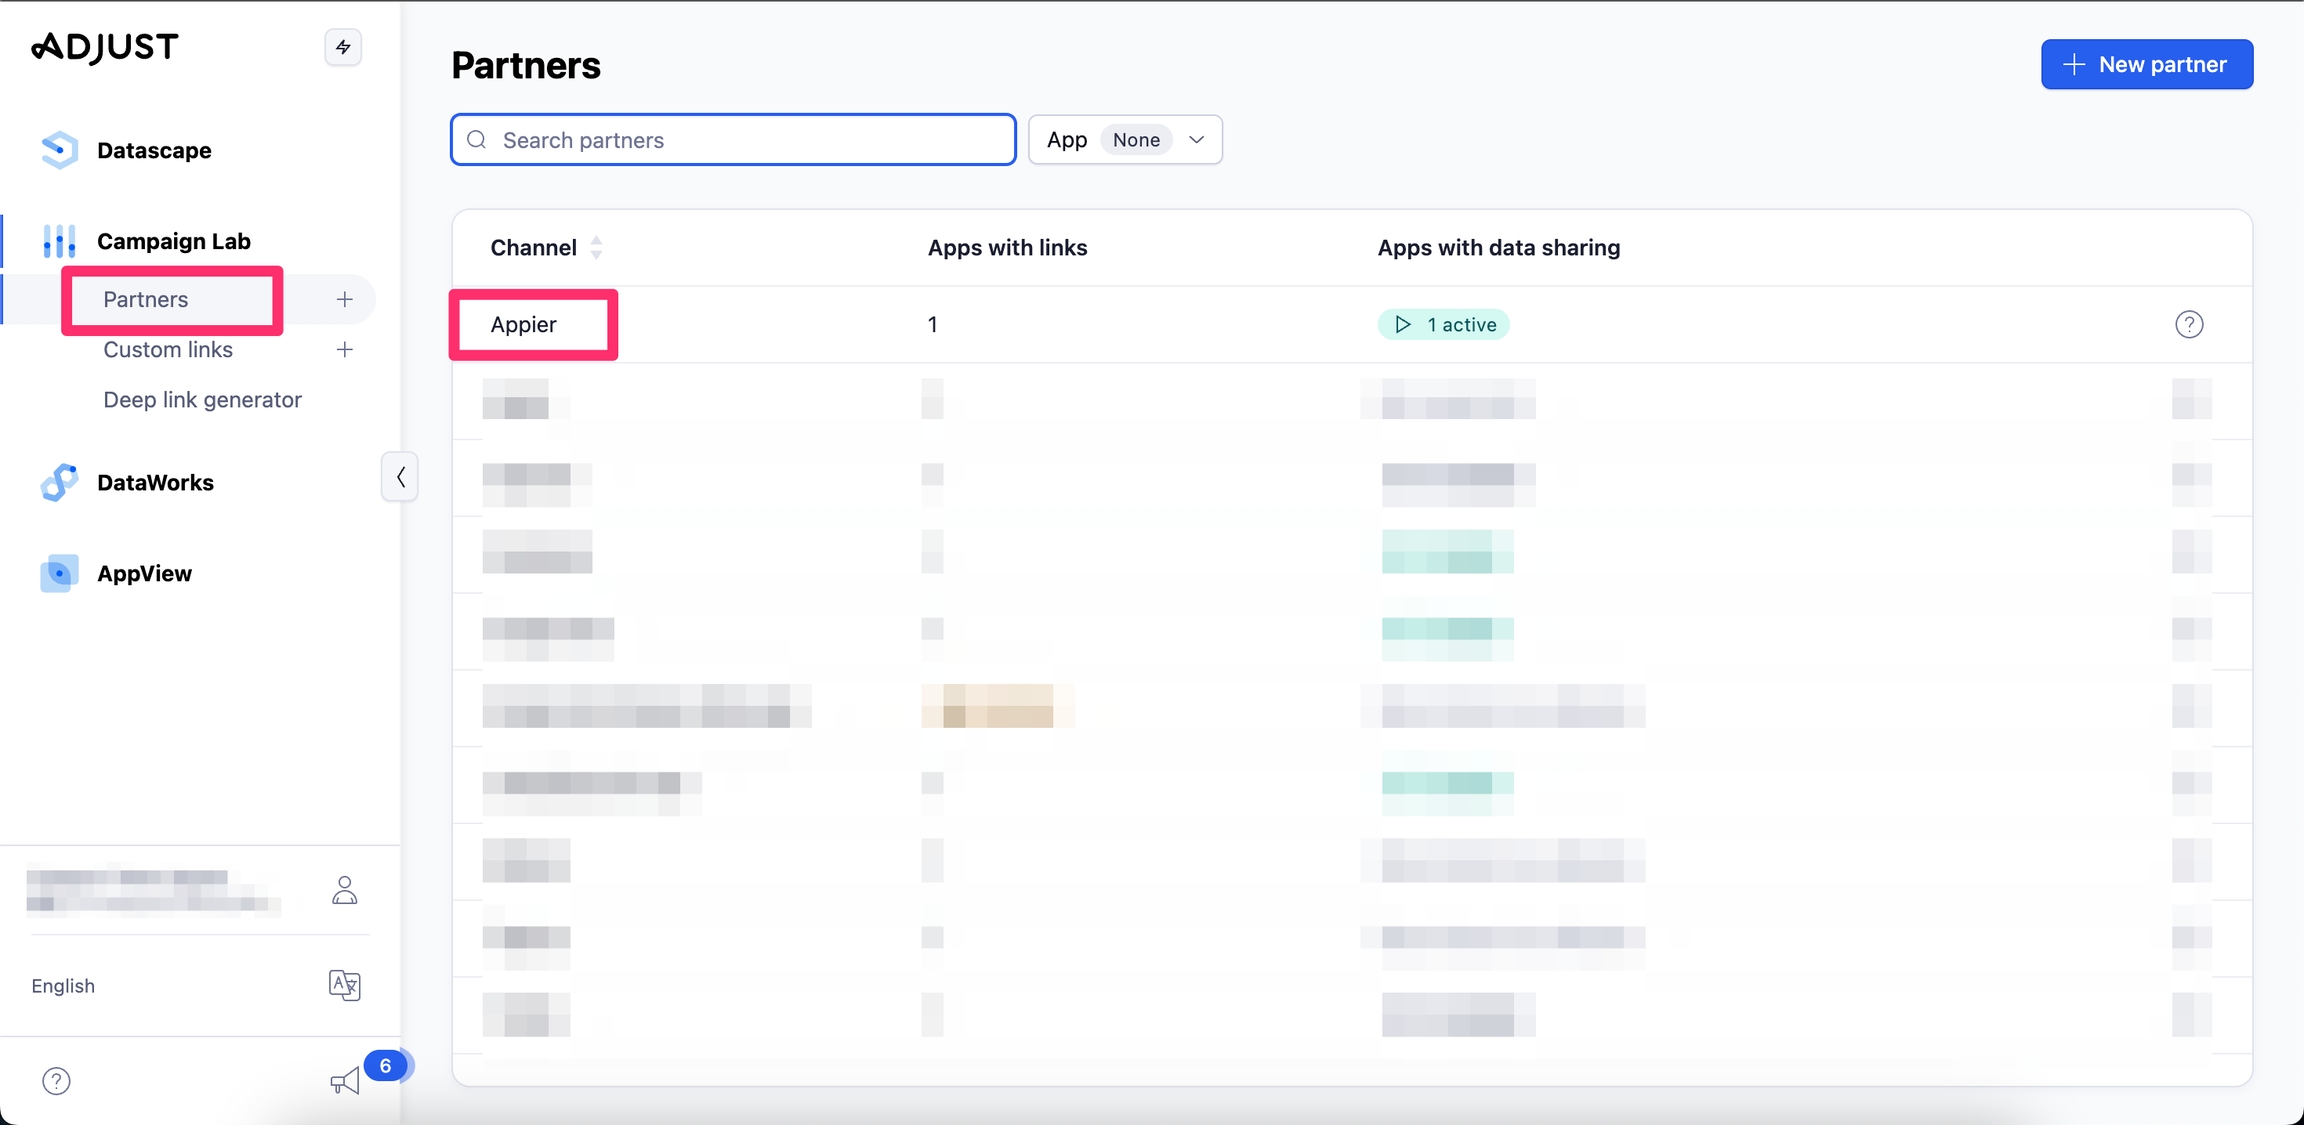Open the language translation icon
Viewport: 2304px width, 1125px height.
pyautogui.click(x=344, y=985)
